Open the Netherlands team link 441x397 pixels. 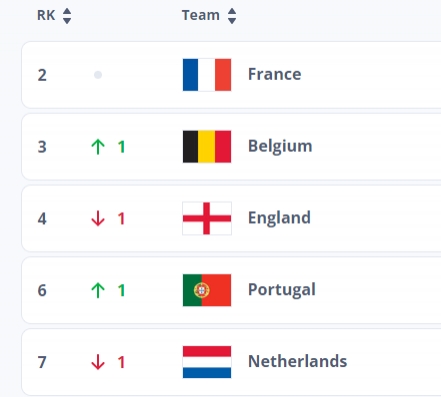point(298,361)
